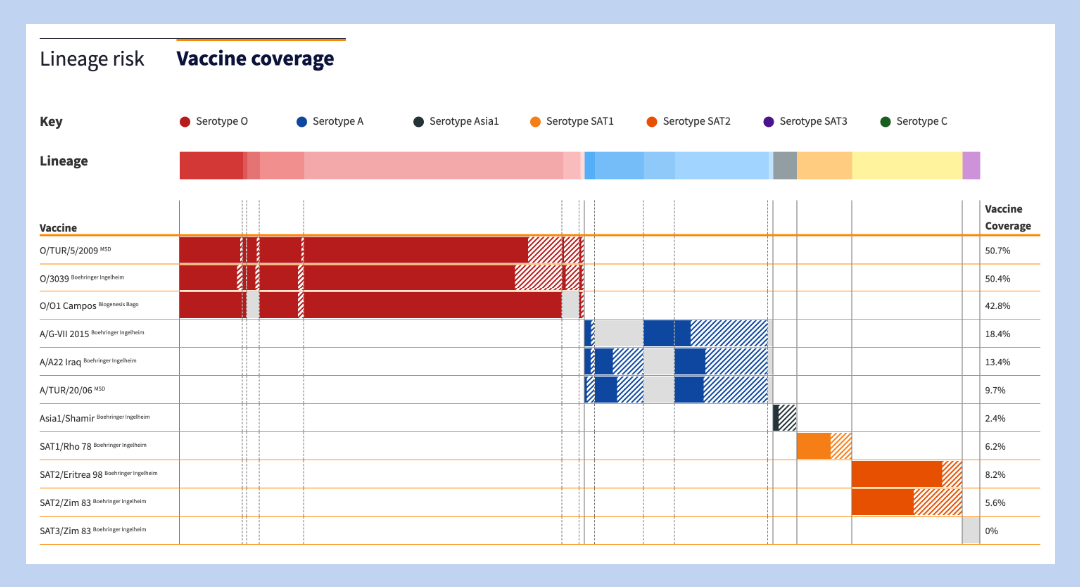Click the Lineage heading

[x=63, y=161]
